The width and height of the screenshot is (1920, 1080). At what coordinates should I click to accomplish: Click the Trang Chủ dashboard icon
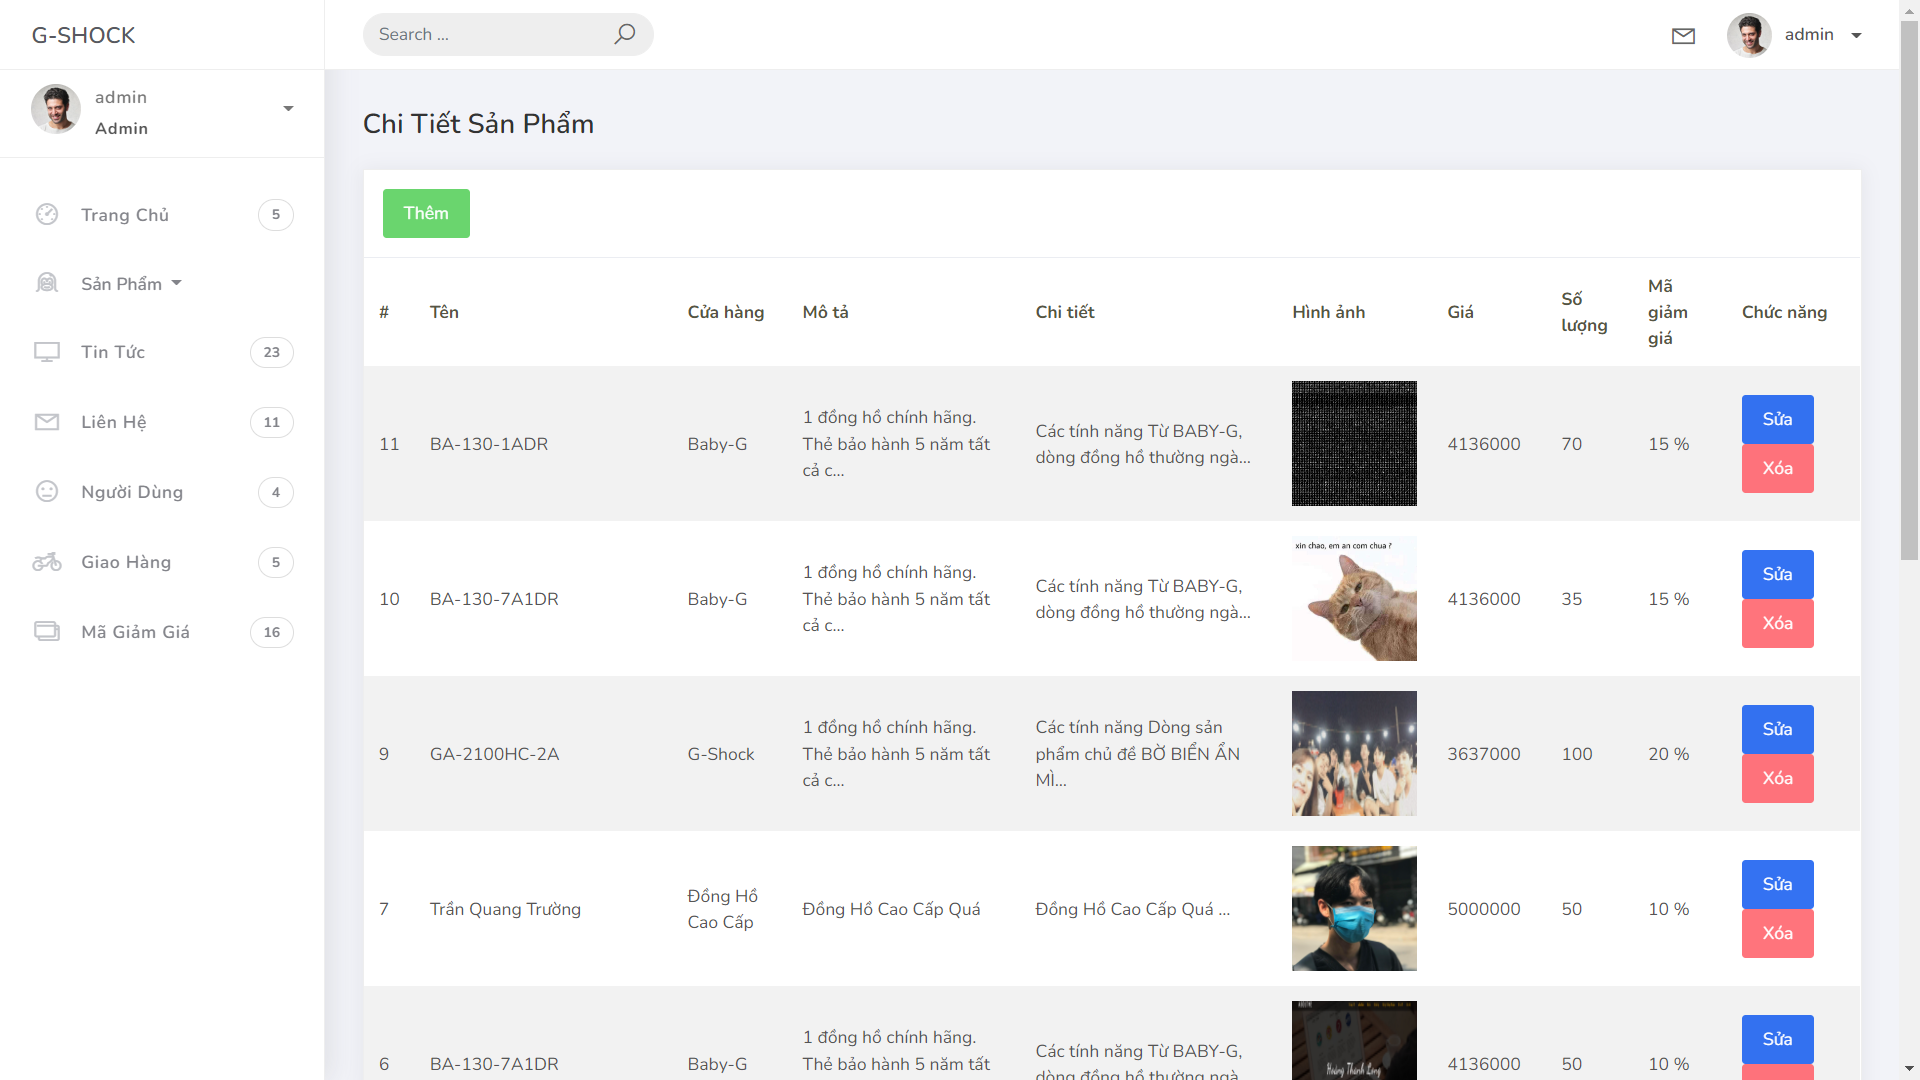point(47,214)
